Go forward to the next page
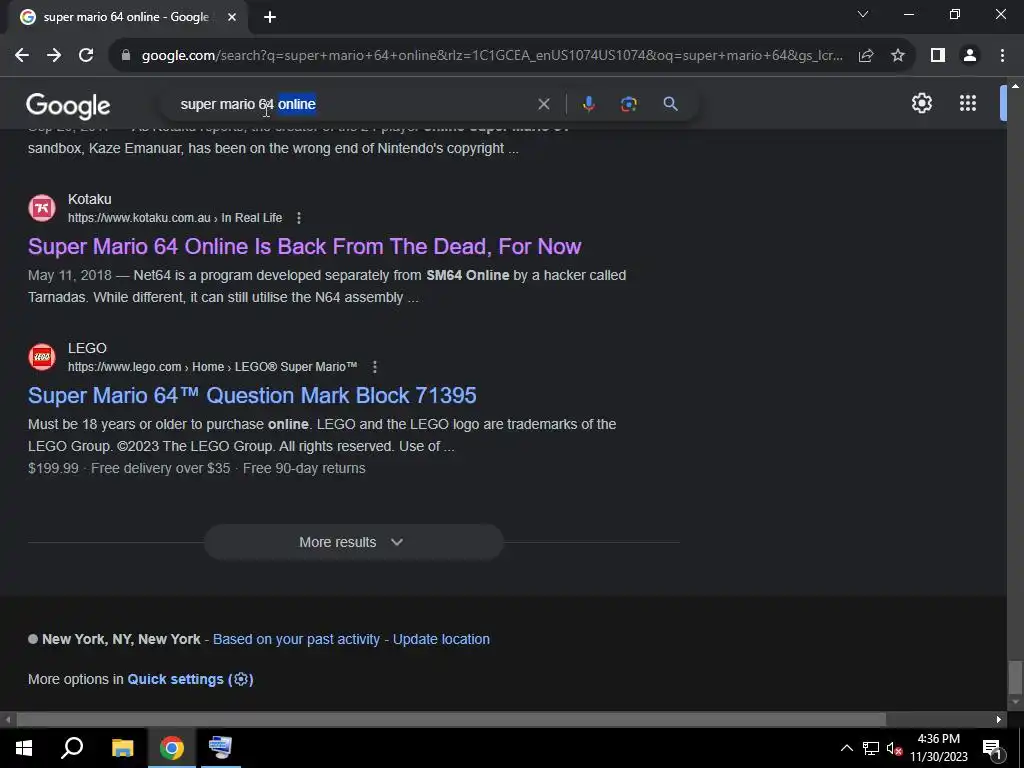The height and width of the screenshot is (768, 1024). point(54,56)
